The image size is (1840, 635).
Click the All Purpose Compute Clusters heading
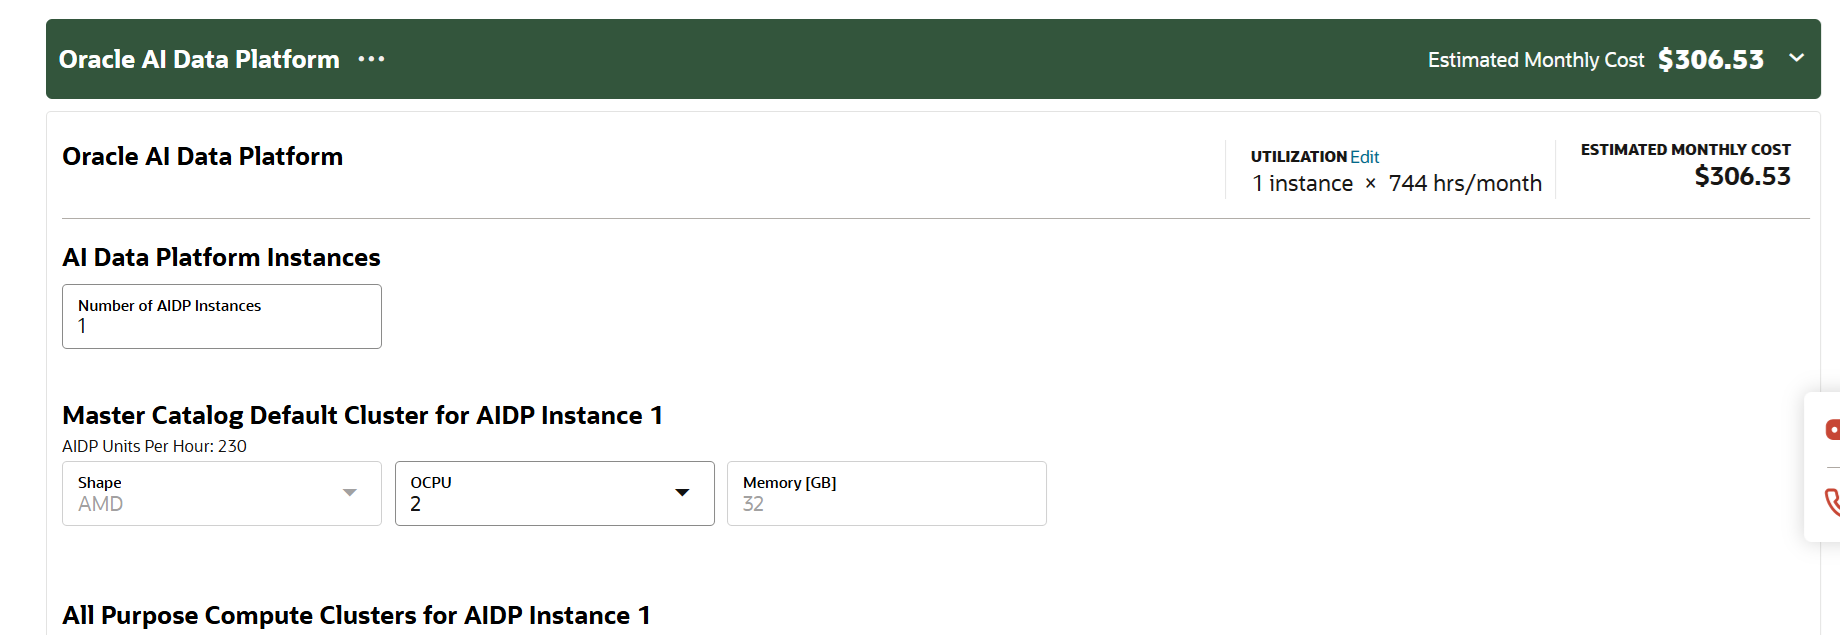[x=356, y=615]
